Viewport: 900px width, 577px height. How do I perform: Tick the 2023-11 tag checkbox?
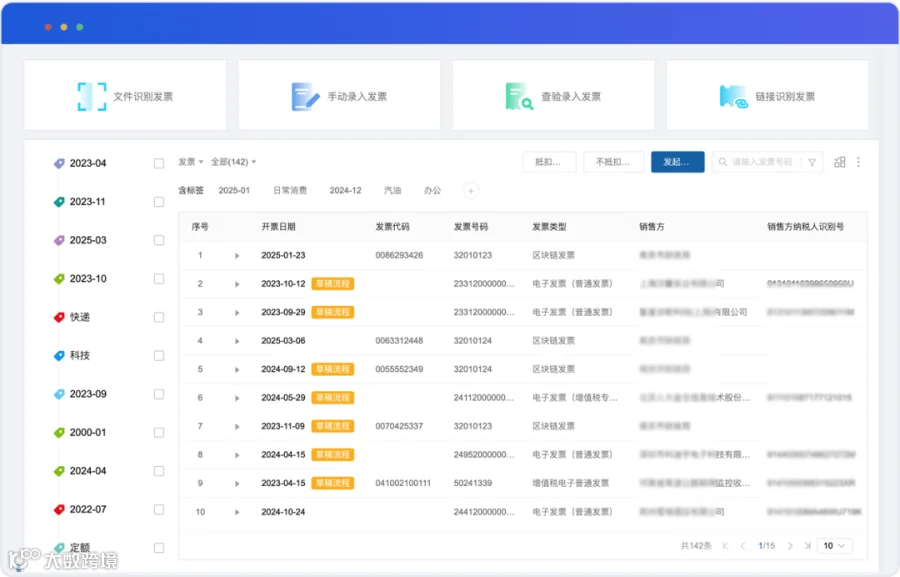pos(159,202)
